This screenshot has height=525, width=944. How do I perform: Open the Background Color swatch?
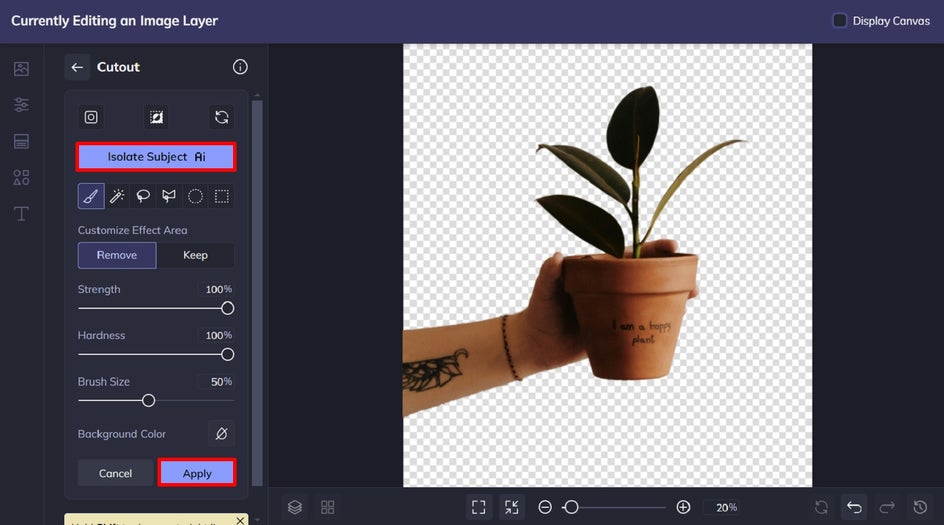(x=222, y=433)
